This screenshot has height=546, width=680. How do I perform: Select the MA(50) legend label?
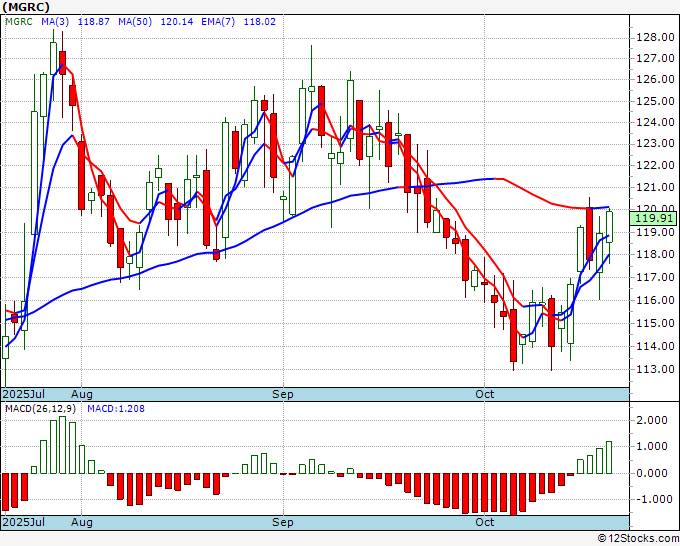(x=135, y=22)
